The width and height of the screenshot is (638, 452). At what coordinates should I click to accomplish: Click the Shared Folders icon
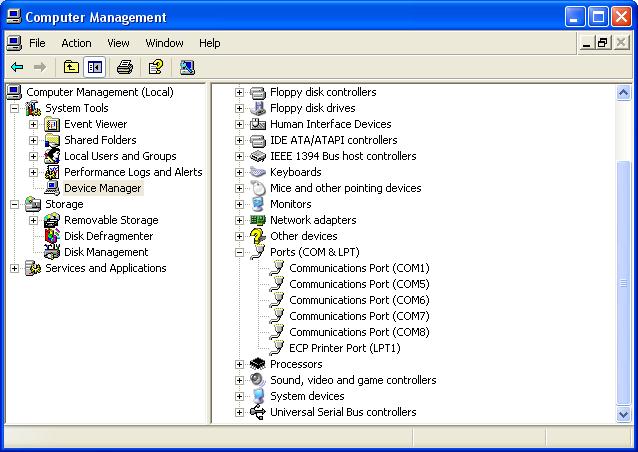coord(52,140)
